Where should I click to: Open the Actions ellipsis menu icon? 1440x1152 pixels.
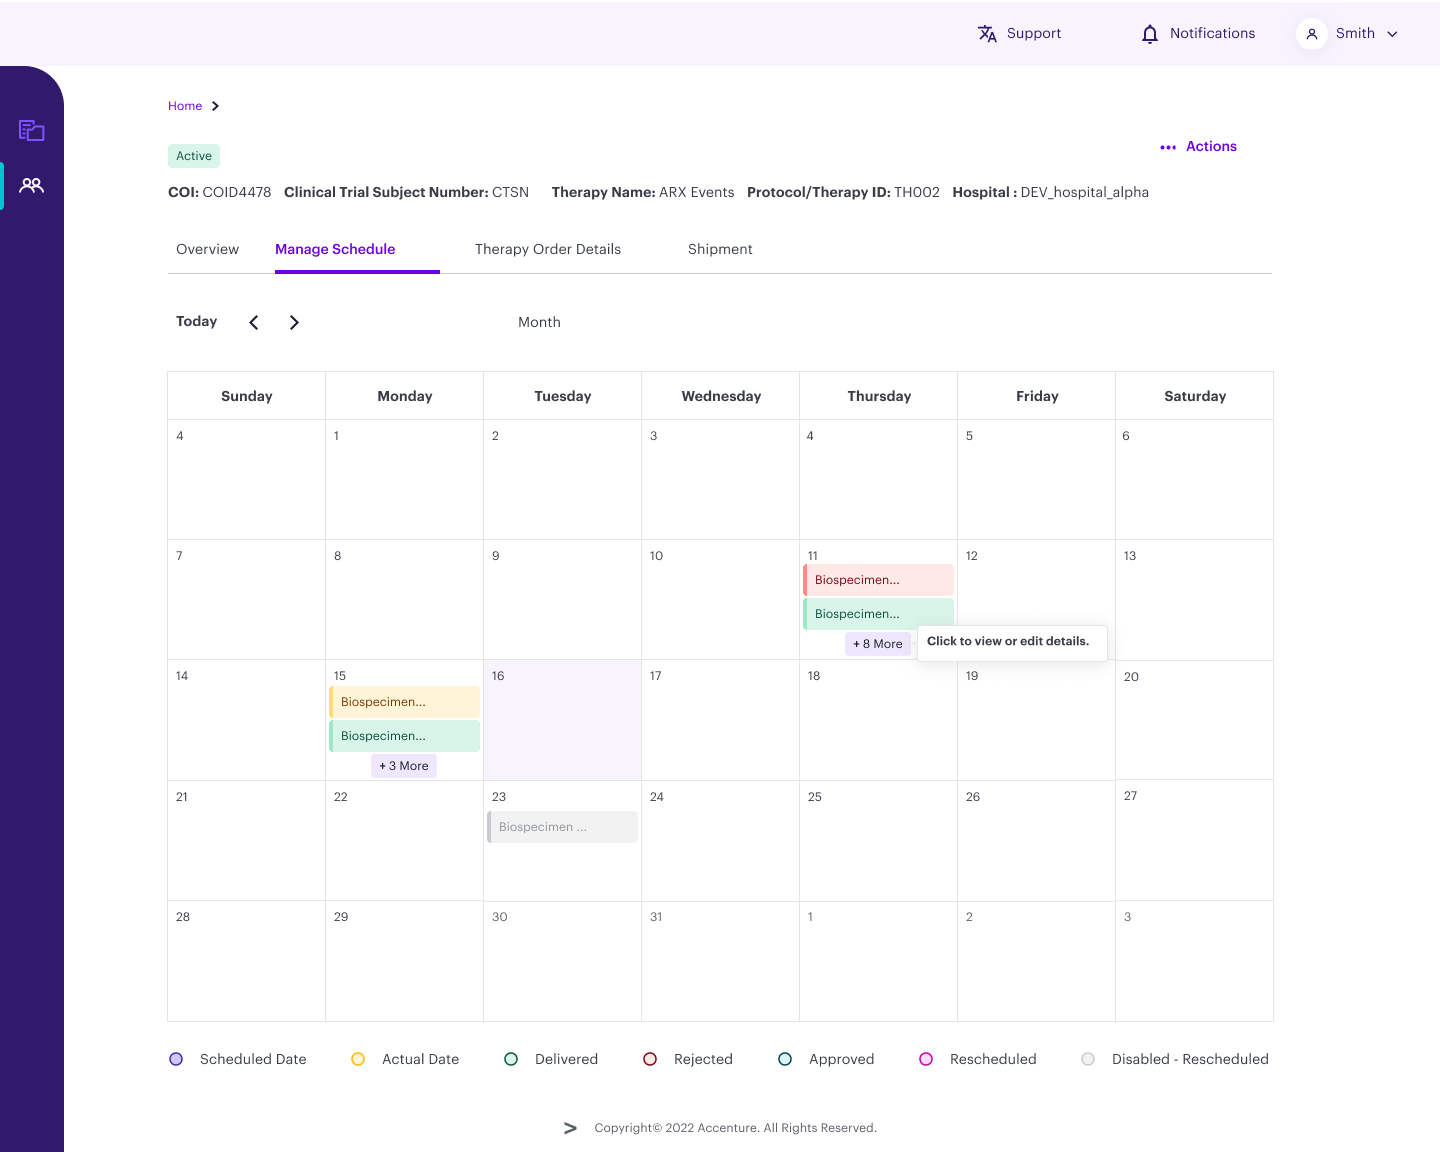[x=1168, y=146]
